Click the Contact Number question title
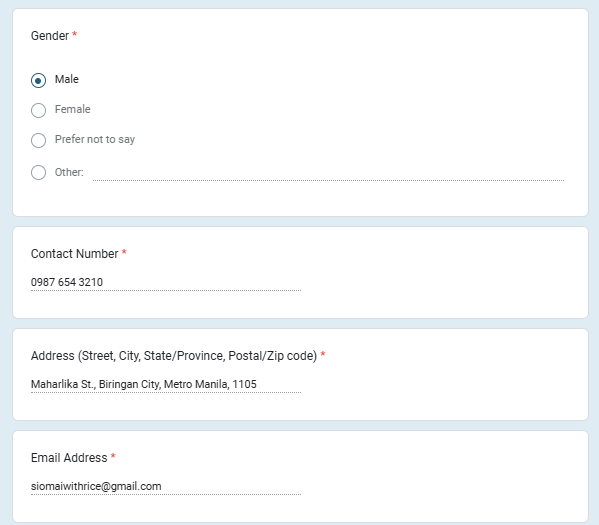This screenshot has width=599, height=525. [74, 254]
